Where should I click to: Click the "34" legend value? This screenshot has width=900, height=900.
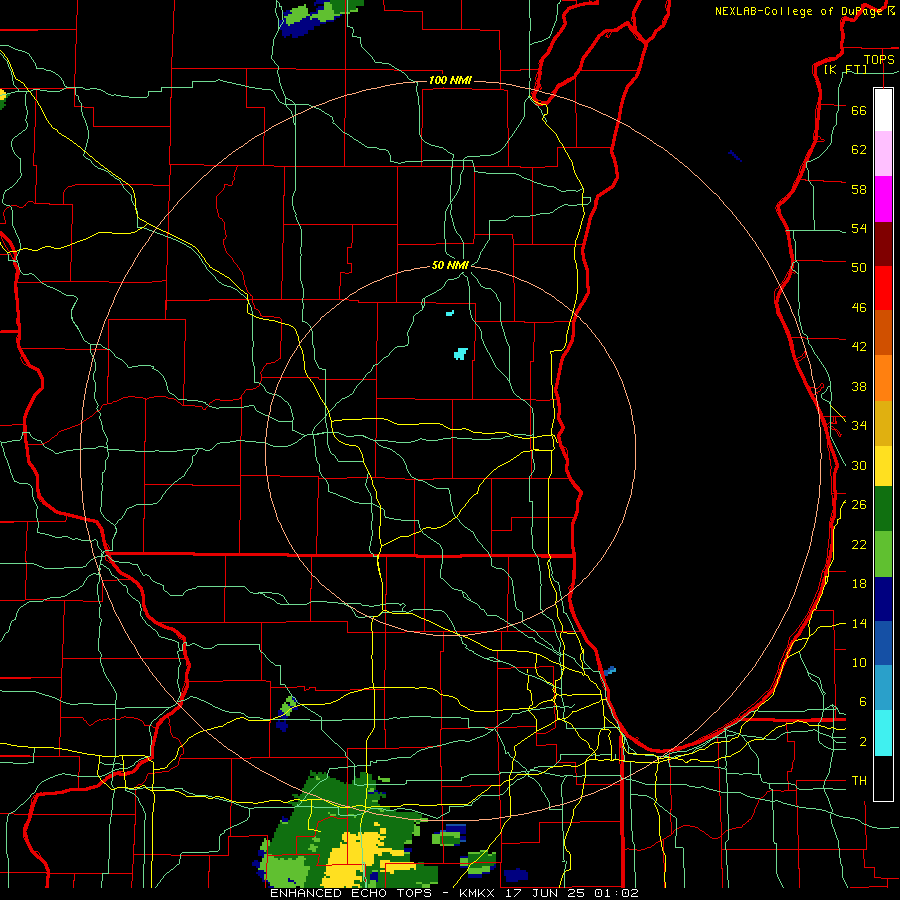point(859,426)
